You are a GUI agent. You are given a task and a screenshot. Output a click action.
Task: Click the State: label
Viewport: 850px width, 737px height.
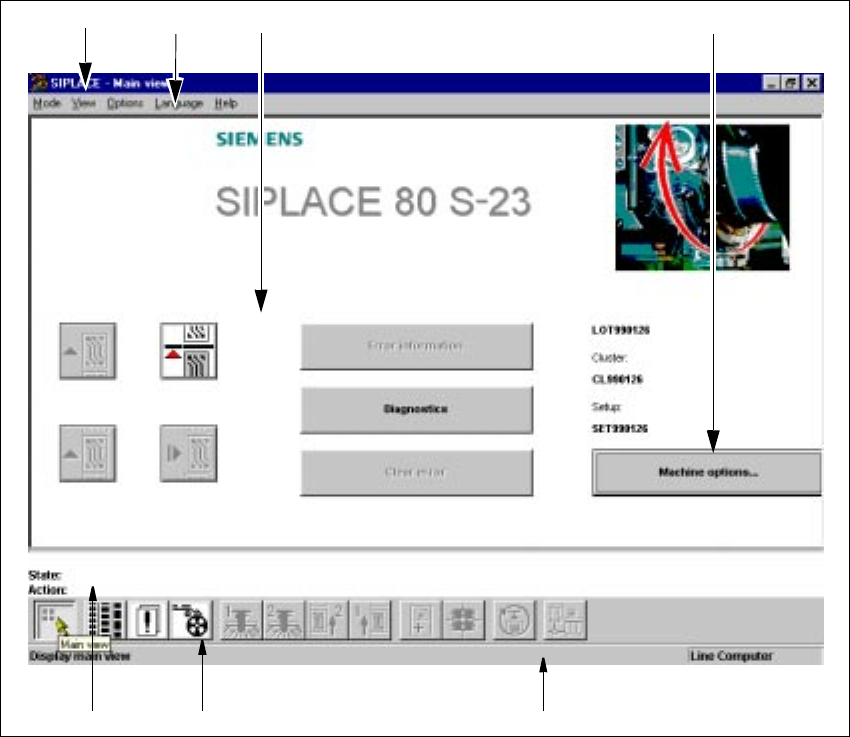point(44,575)
